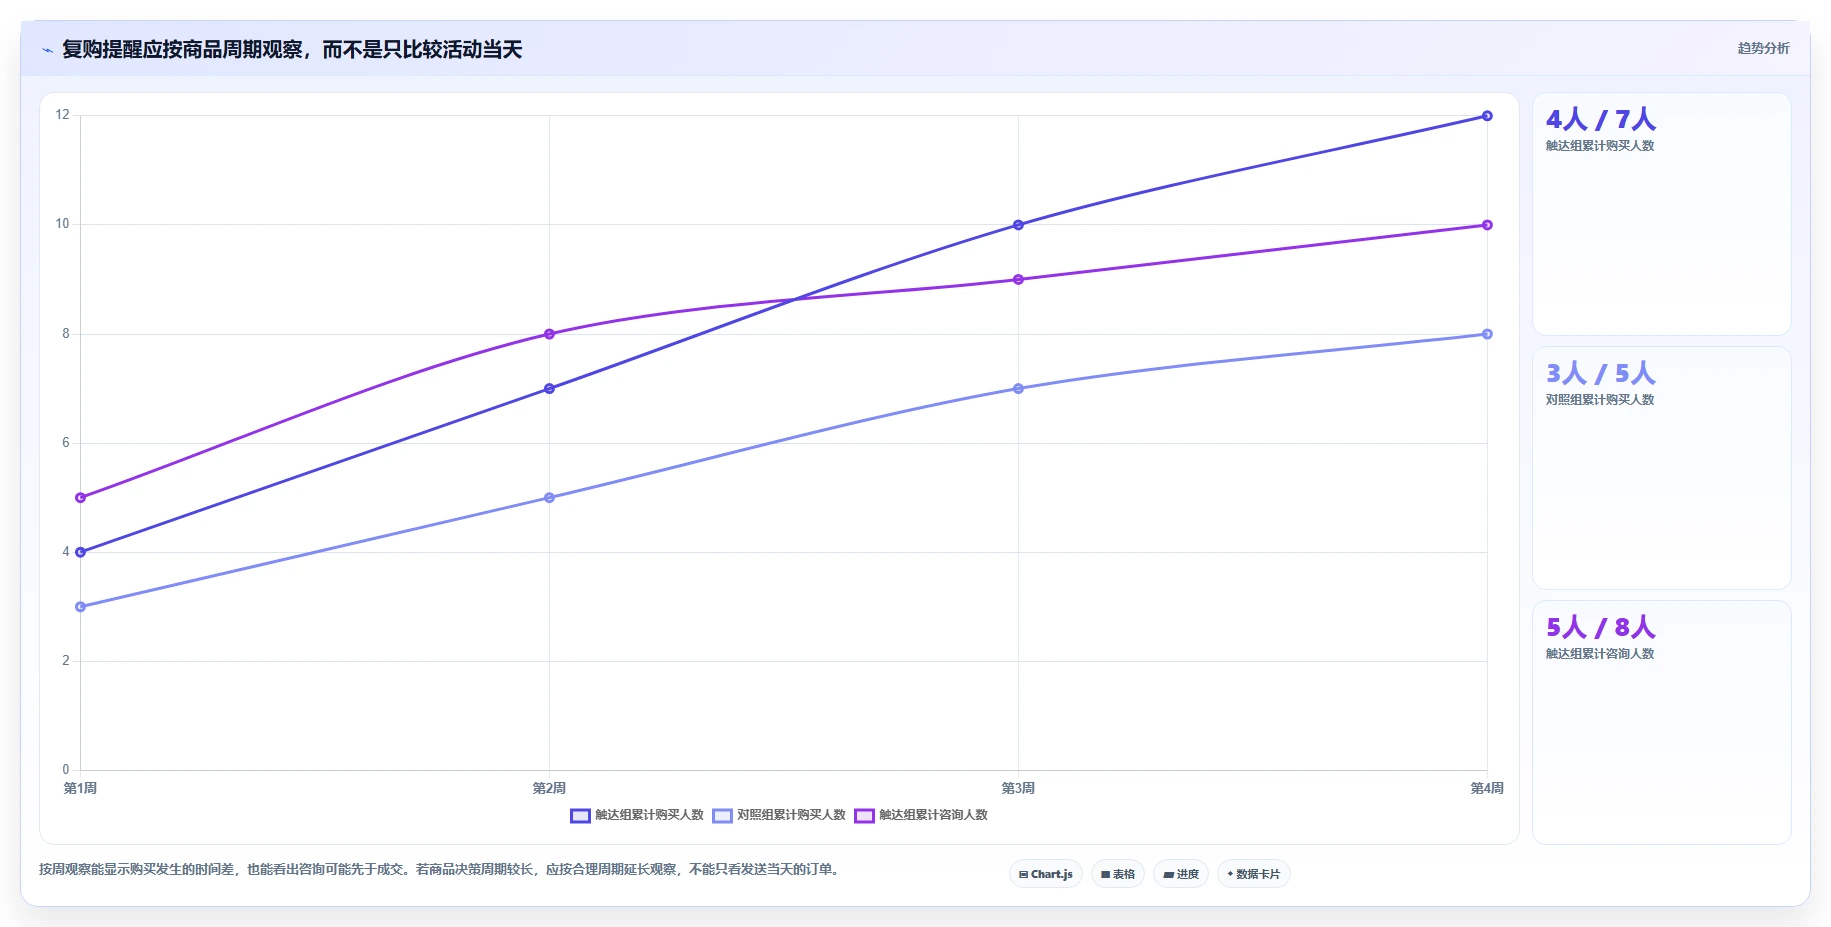Click 触达组购买 data point at 第3周 (10)

click(1018, 225)
